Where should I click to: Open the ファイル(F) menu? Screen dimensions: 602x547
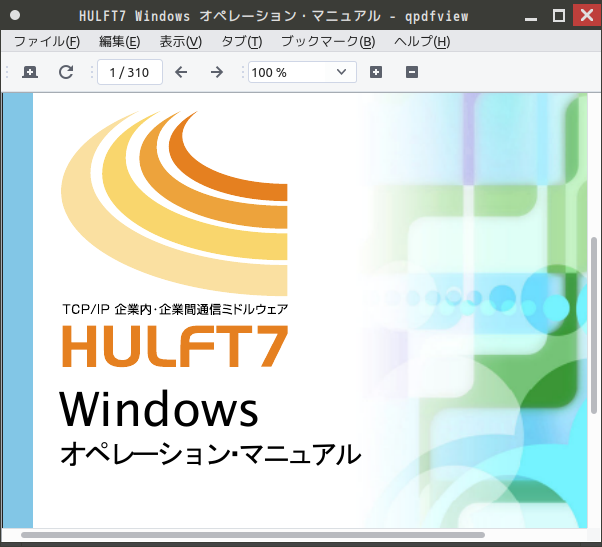point(47,41)
